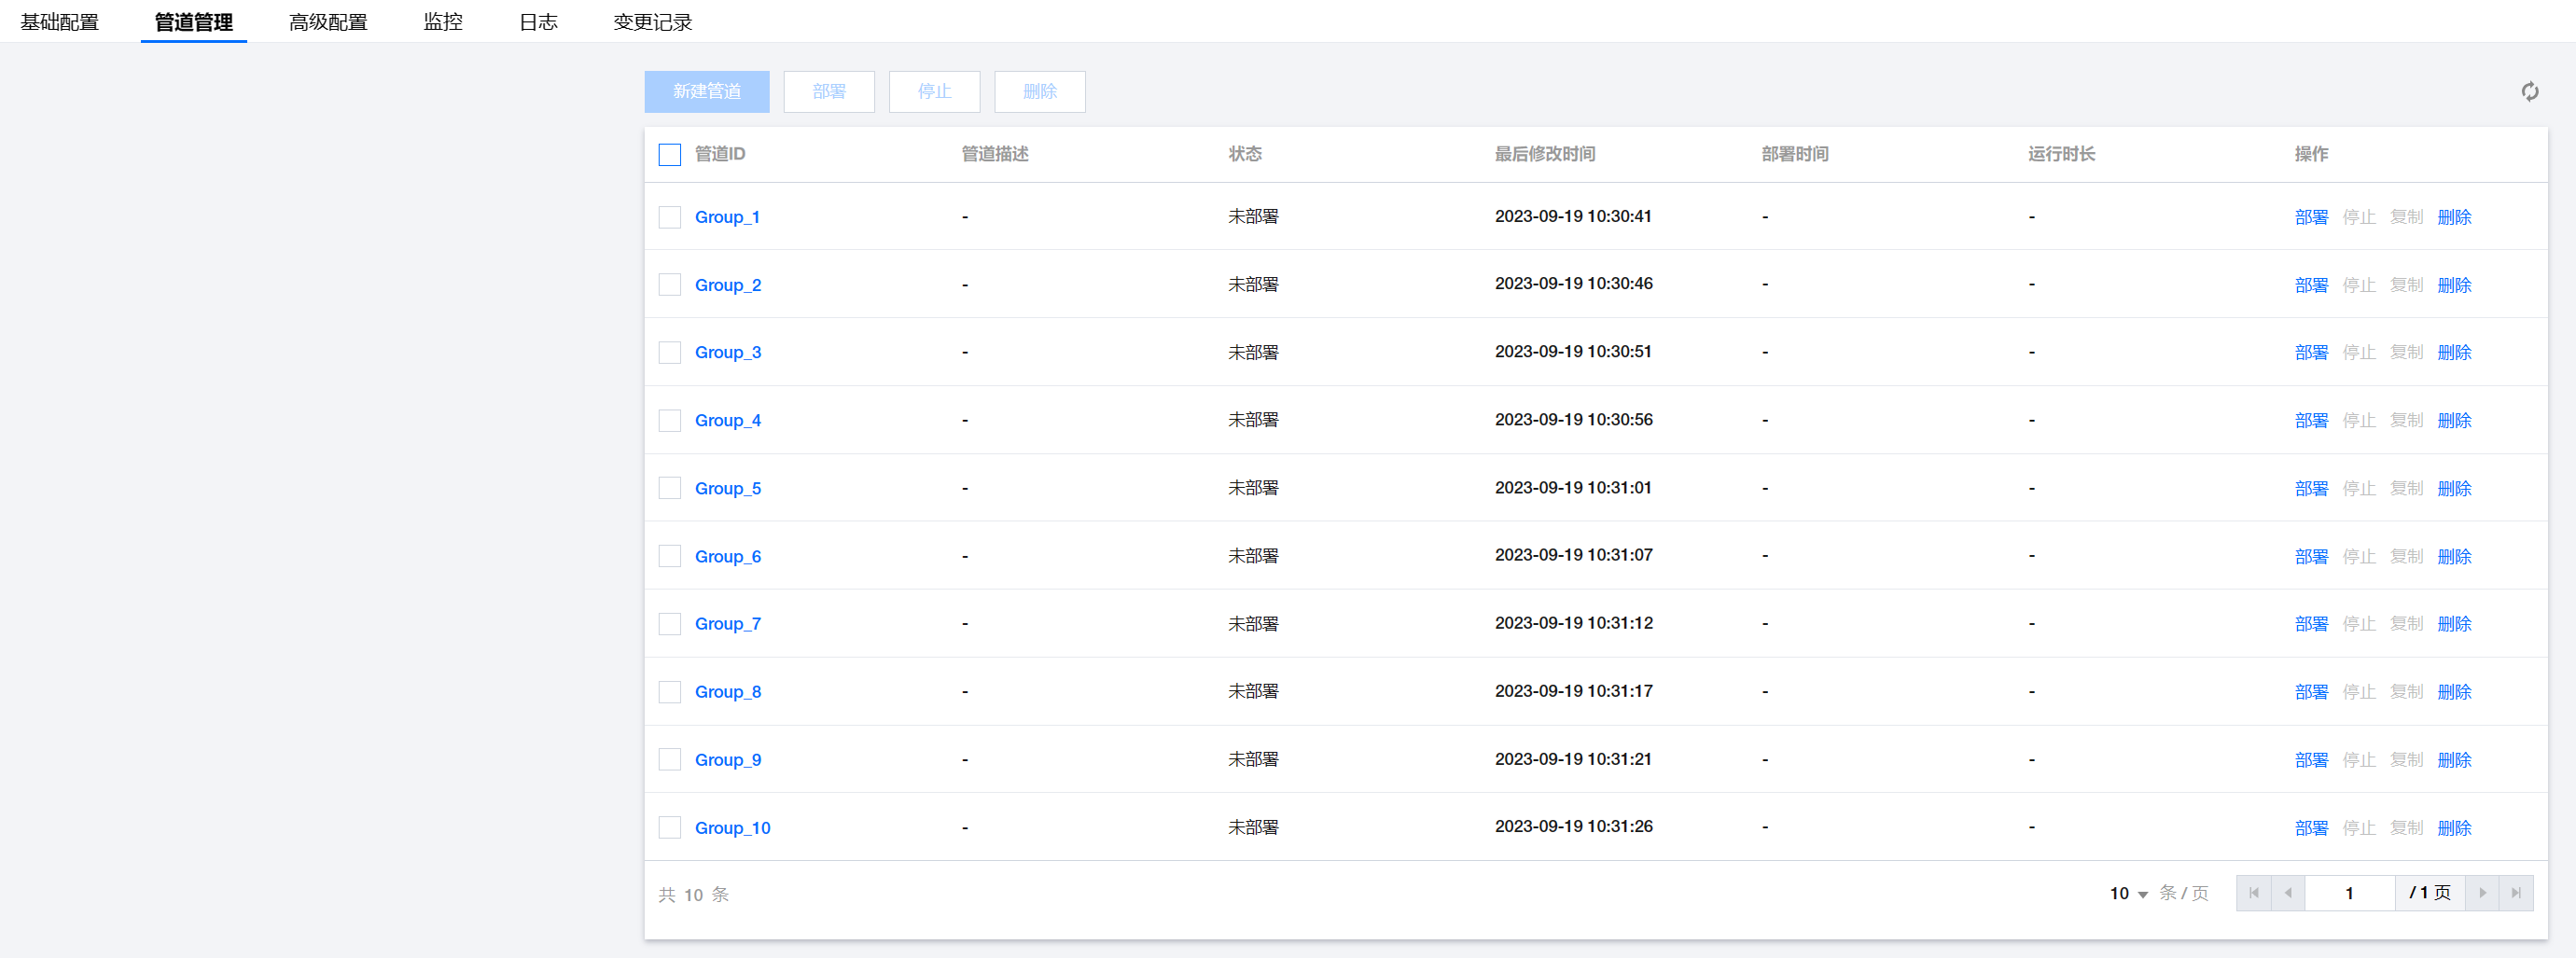The image size is (2576, 958).
Task: Open the 日志 tab
Action: tap(538, 22)
